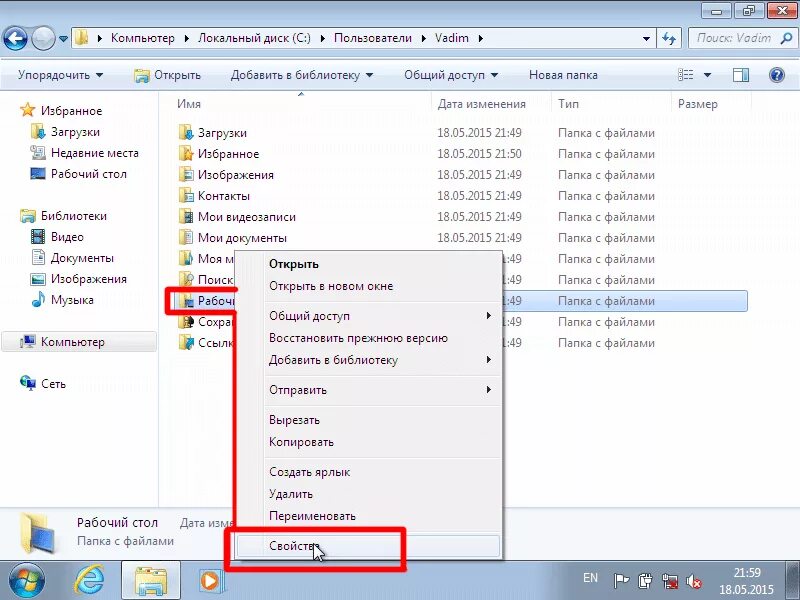Choose Восстановить прежнюю версию
The width and height of the screenshot is (800, 600).
(368, 338)
